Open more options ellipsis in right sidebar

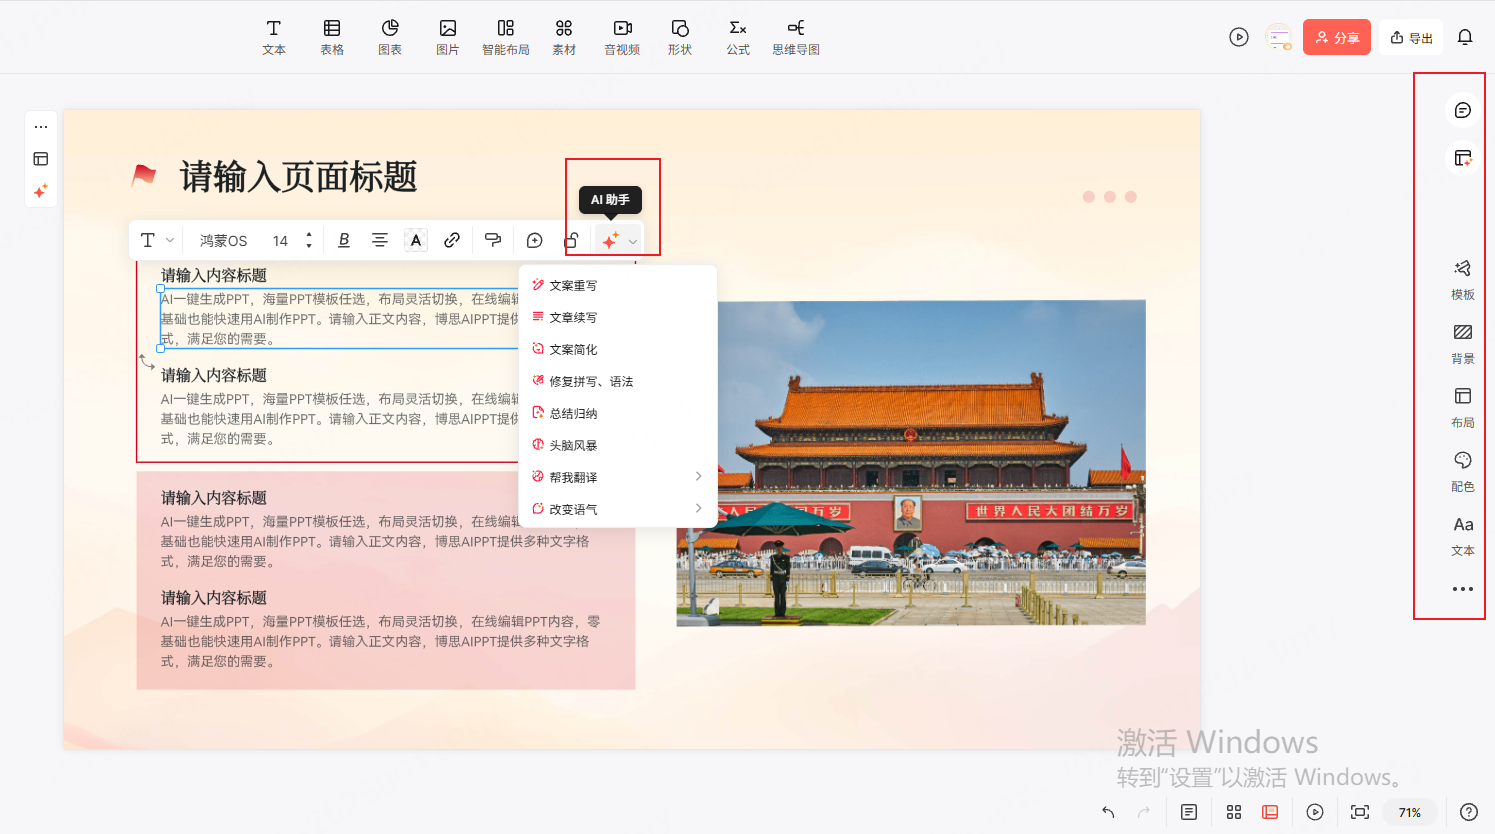[x=1463, y=589]
